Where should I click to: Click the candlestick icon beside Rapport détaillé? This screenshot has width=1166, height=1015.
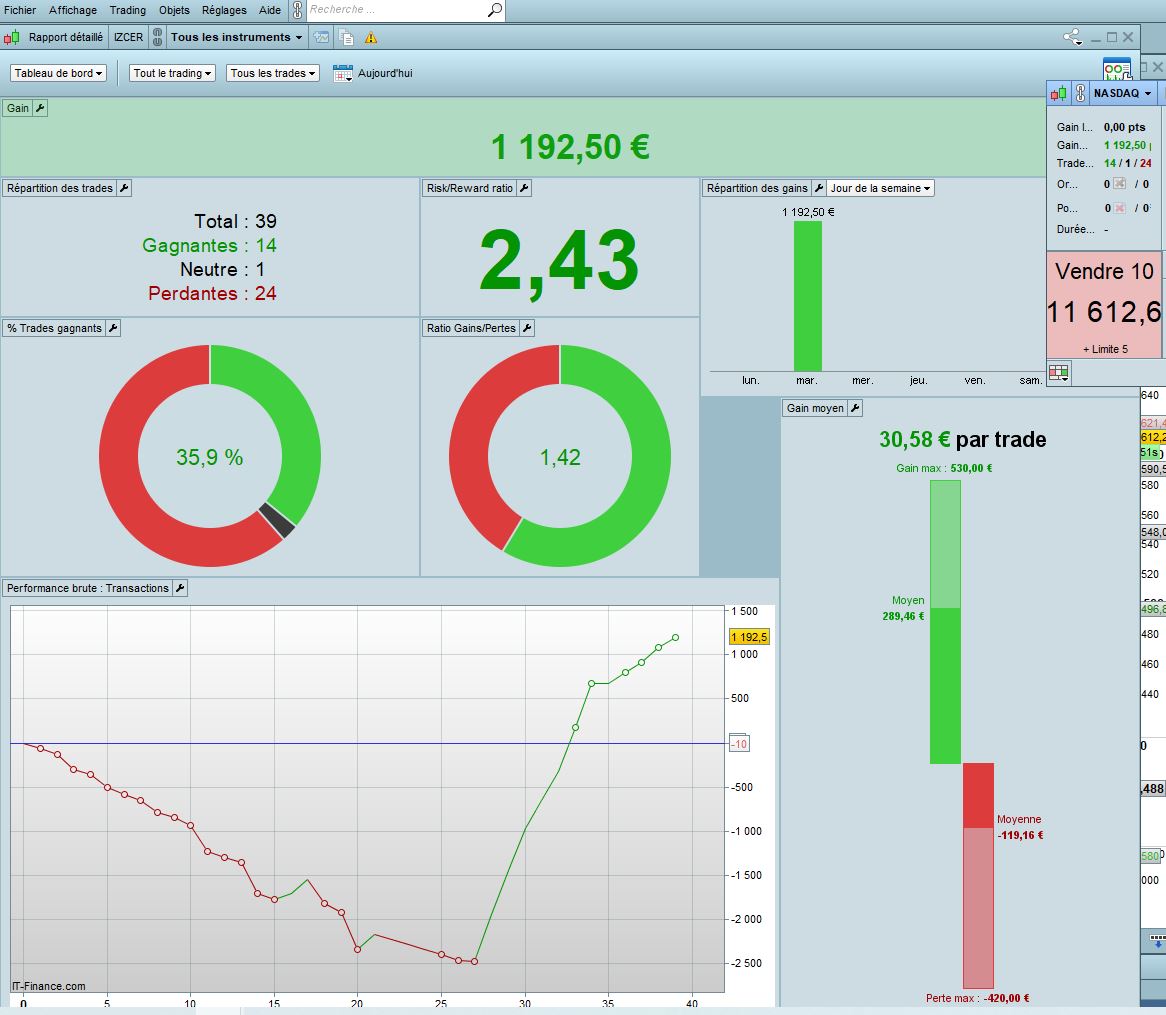pos(12,37)
